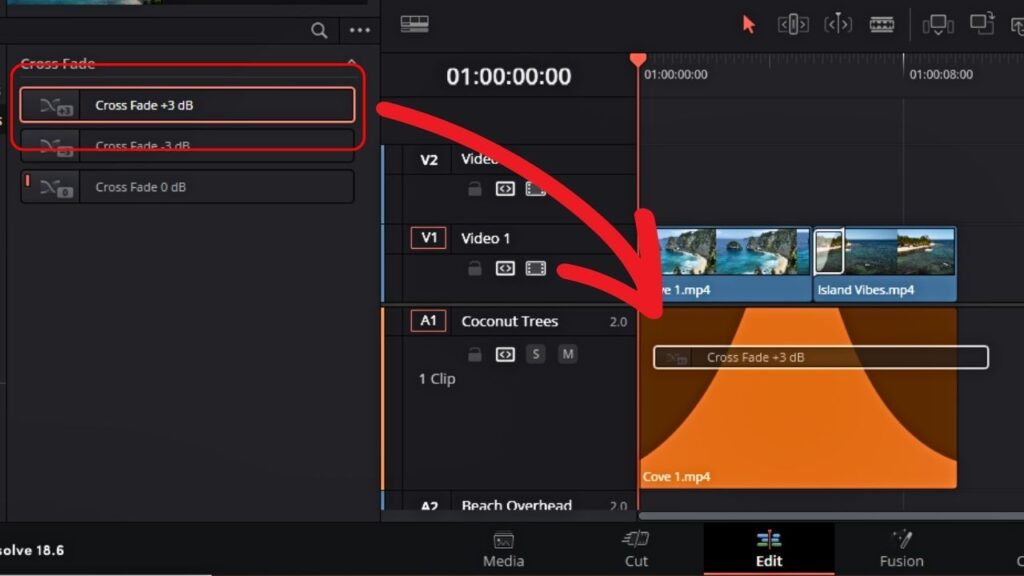The image size is (1024, 576).
Task: Switch to Dynamic Trim mode
Action: pyautogui.click(x=838, y=23)
